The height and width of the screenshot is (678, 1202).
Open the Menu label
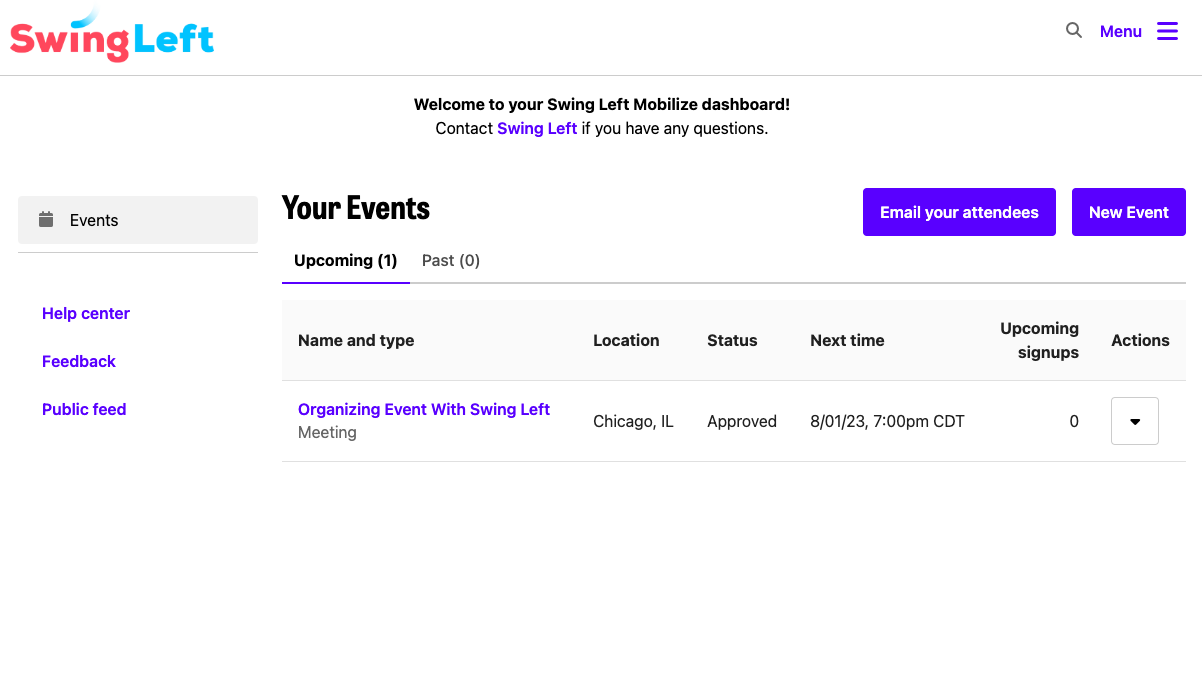(1121, 32)
